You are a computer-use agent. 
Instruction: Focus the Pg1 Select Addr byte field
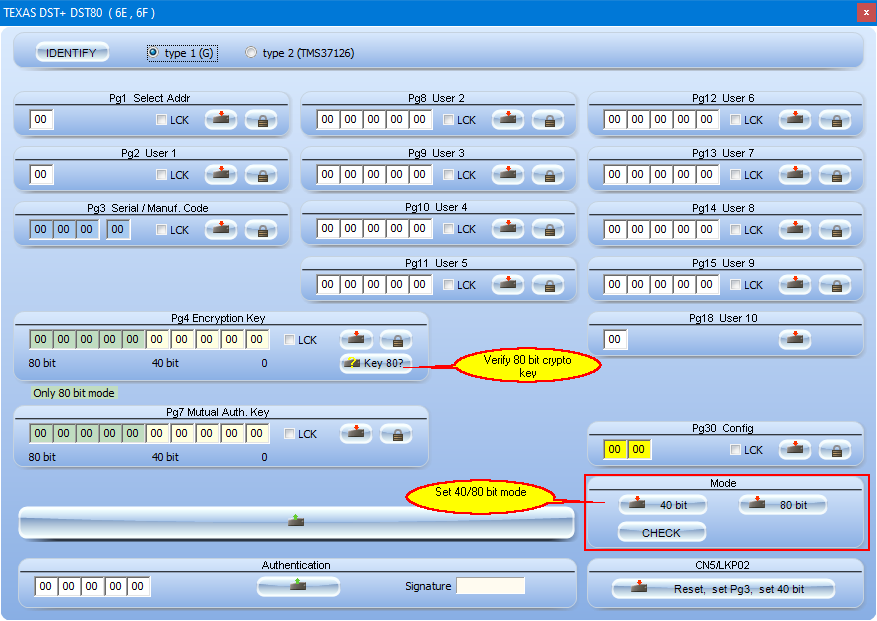point(41,119)
